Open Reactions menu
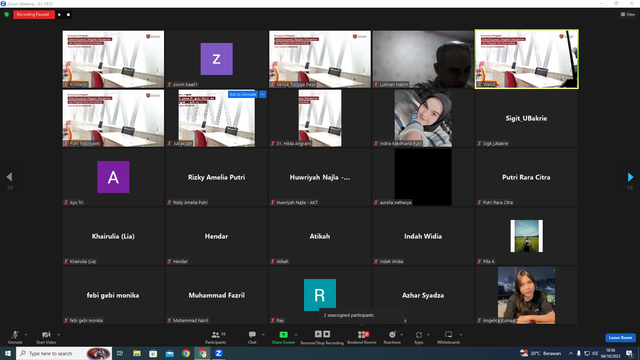 click(x=392, y=337)
